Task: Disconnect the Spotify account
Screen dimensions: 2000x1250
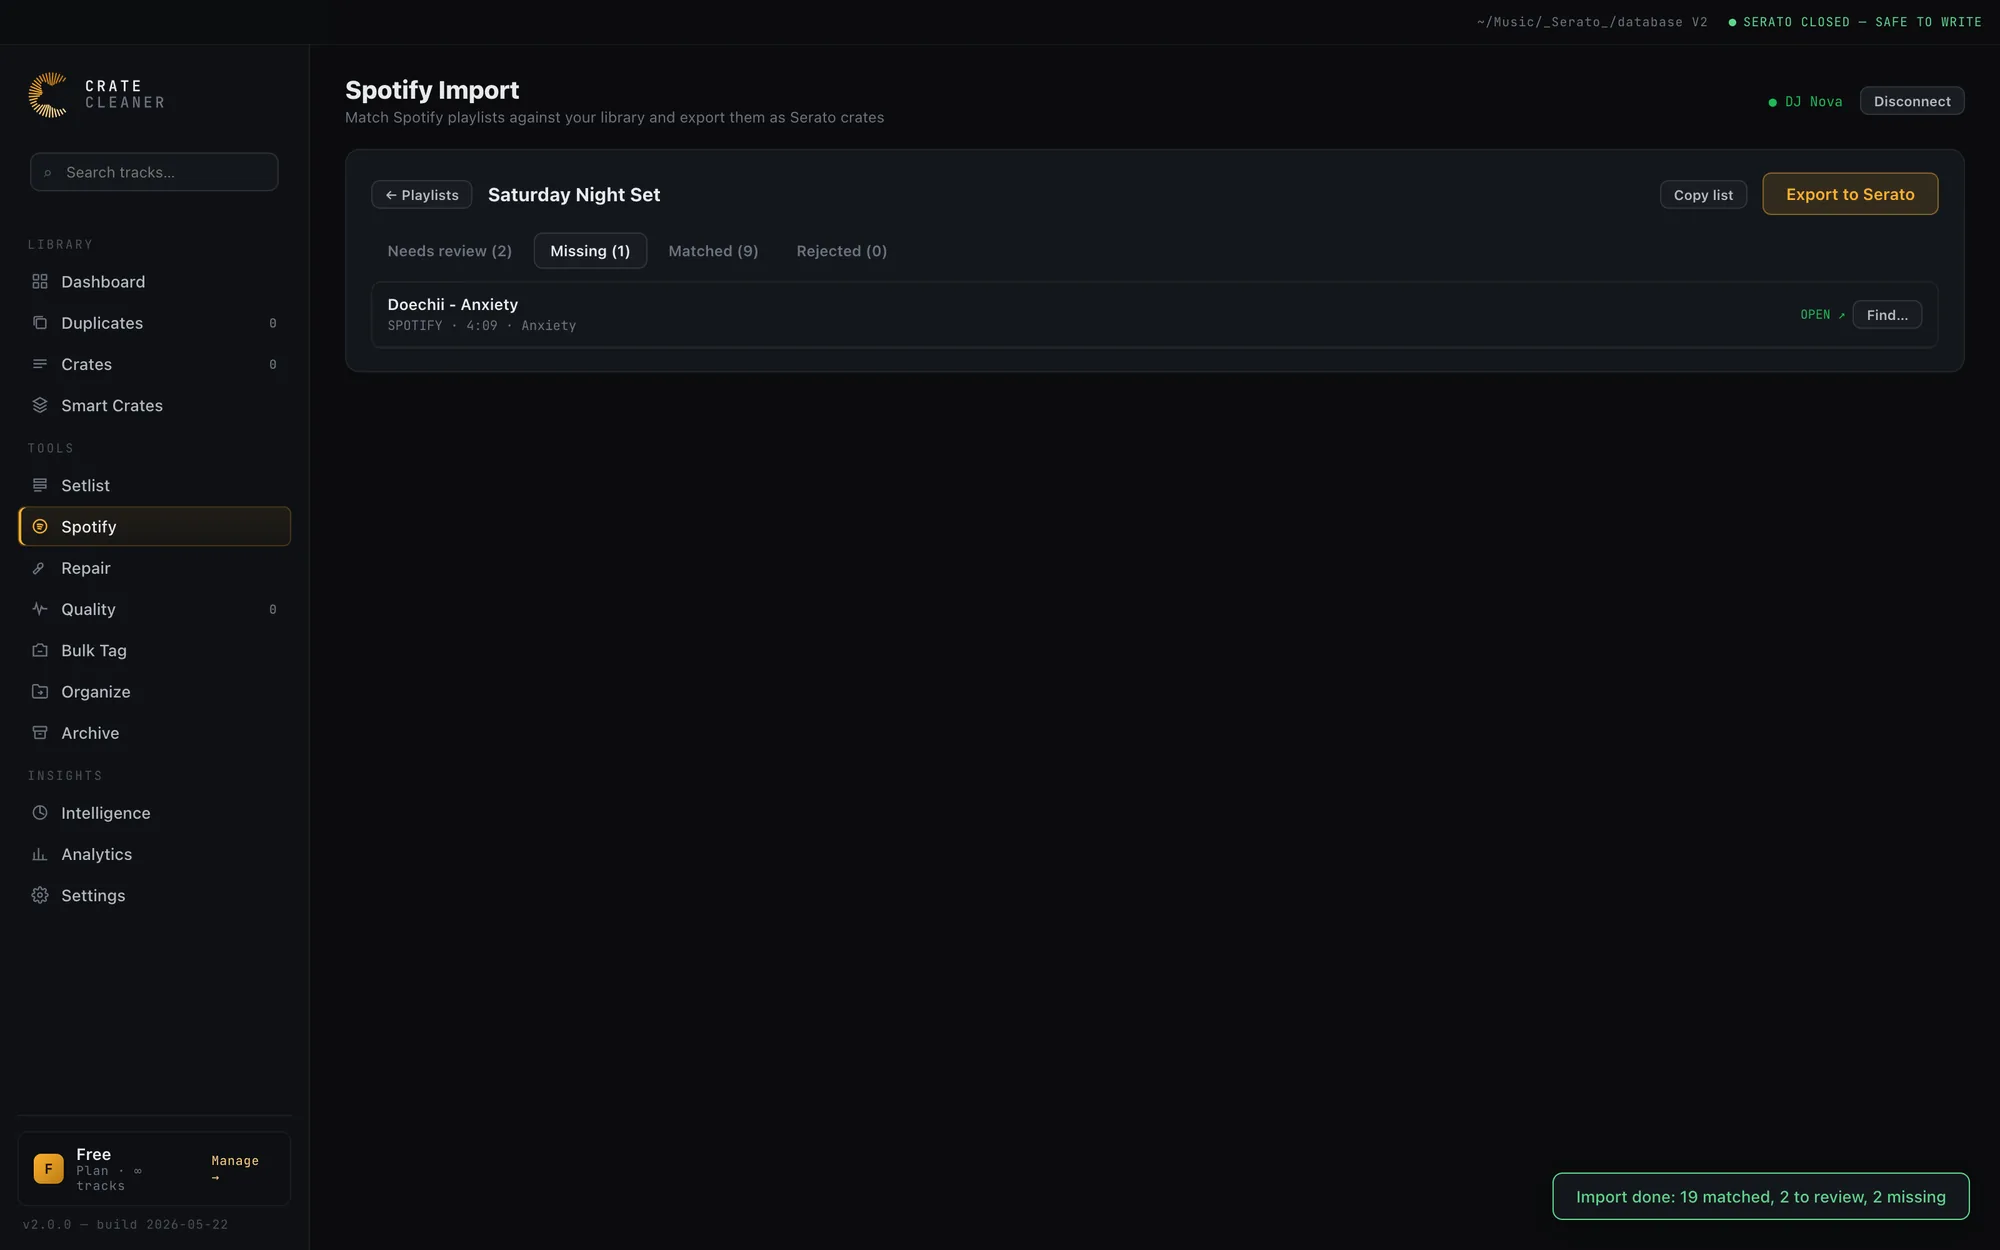Action: click(1912, 101)
